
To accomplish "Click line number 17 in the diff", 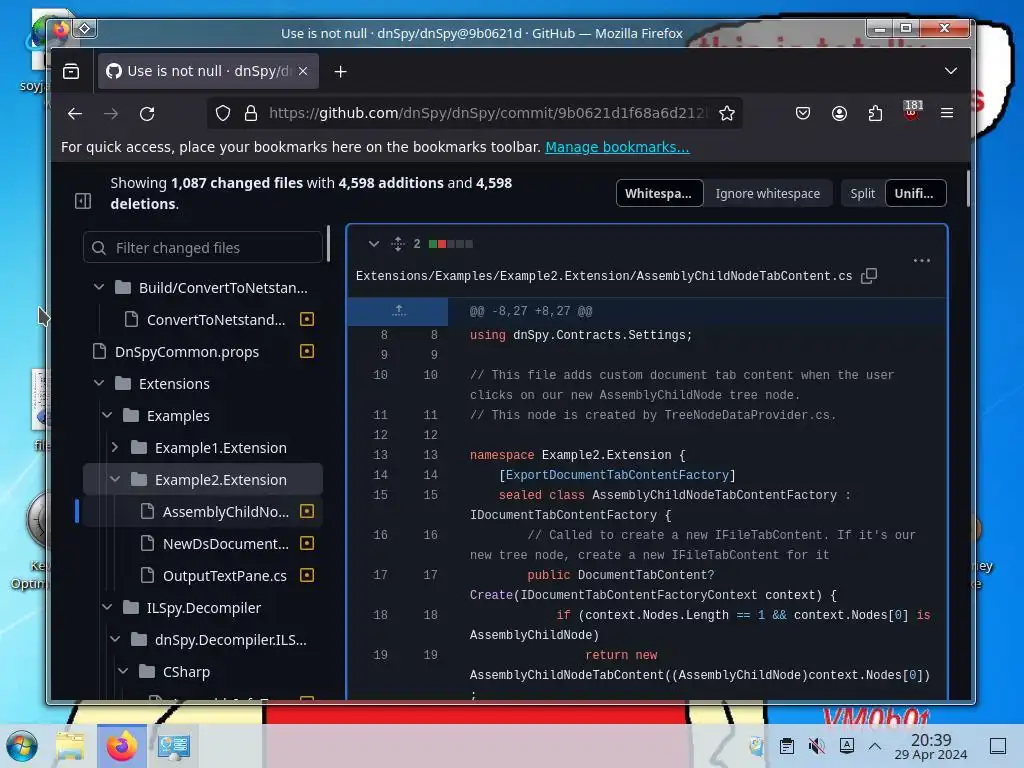I will pyautogui.click(x=430, y=575).
